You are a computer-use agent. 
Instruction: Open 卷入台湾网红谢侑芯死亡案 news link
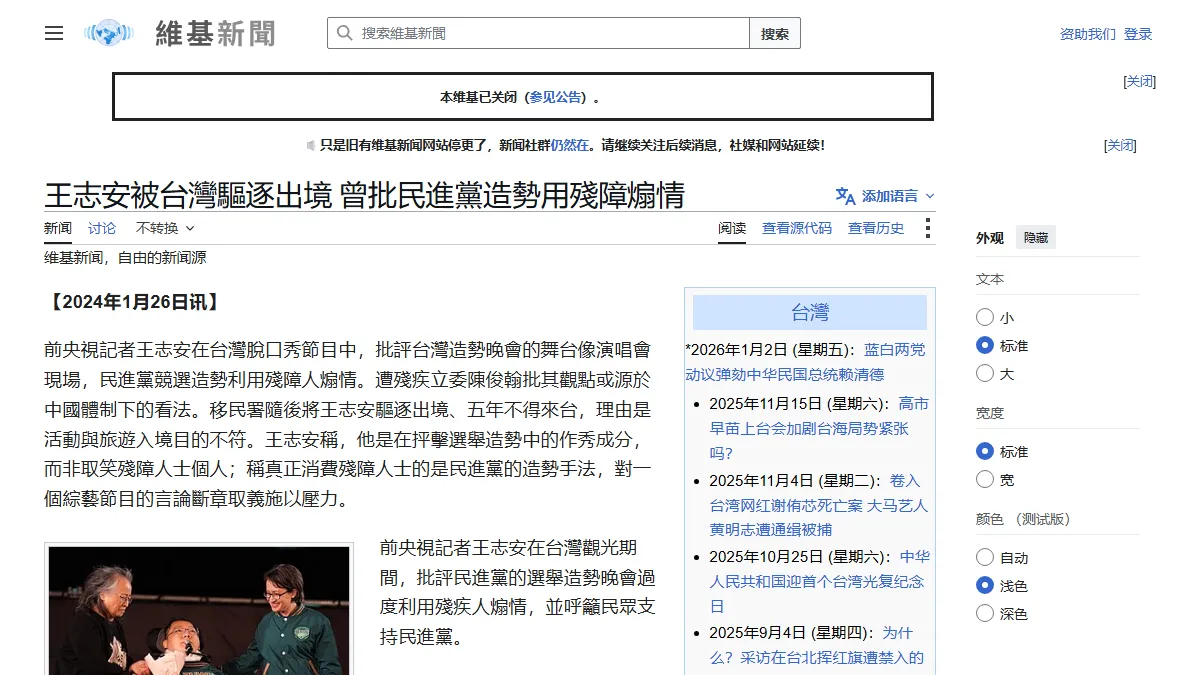click(818, 505)
